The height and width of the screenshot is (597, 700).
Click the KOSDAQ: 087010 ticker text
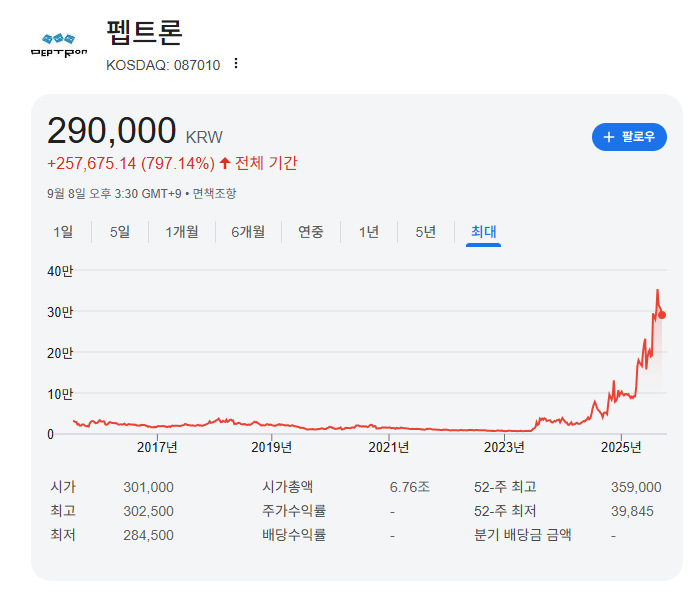tap(163, 65)
